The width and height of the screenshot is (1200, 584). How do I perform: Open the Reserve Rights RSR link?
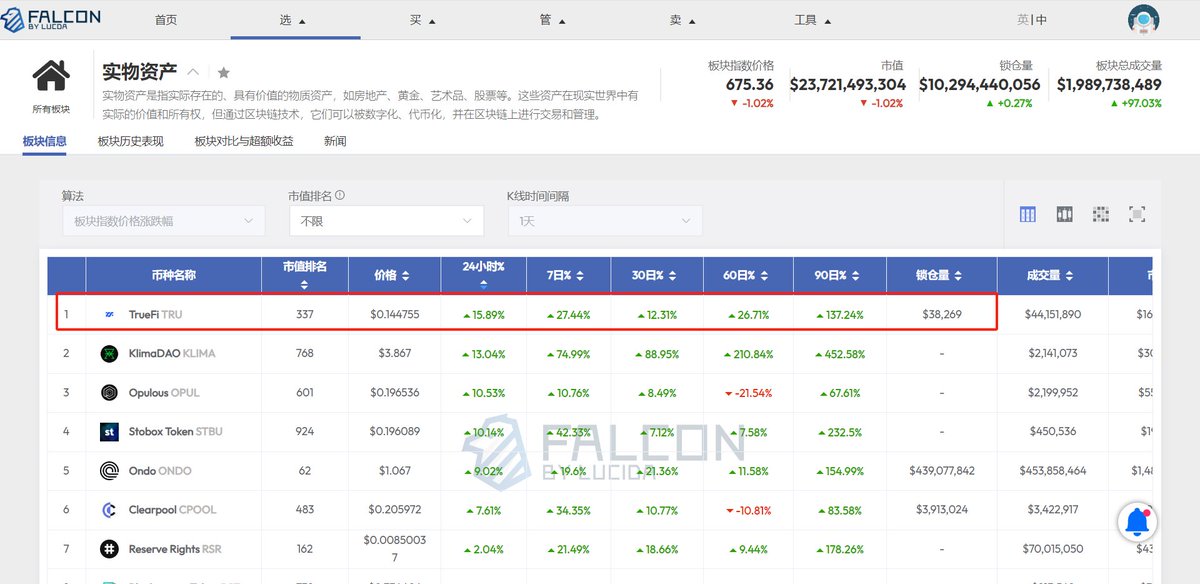click(x=175, y=549)
